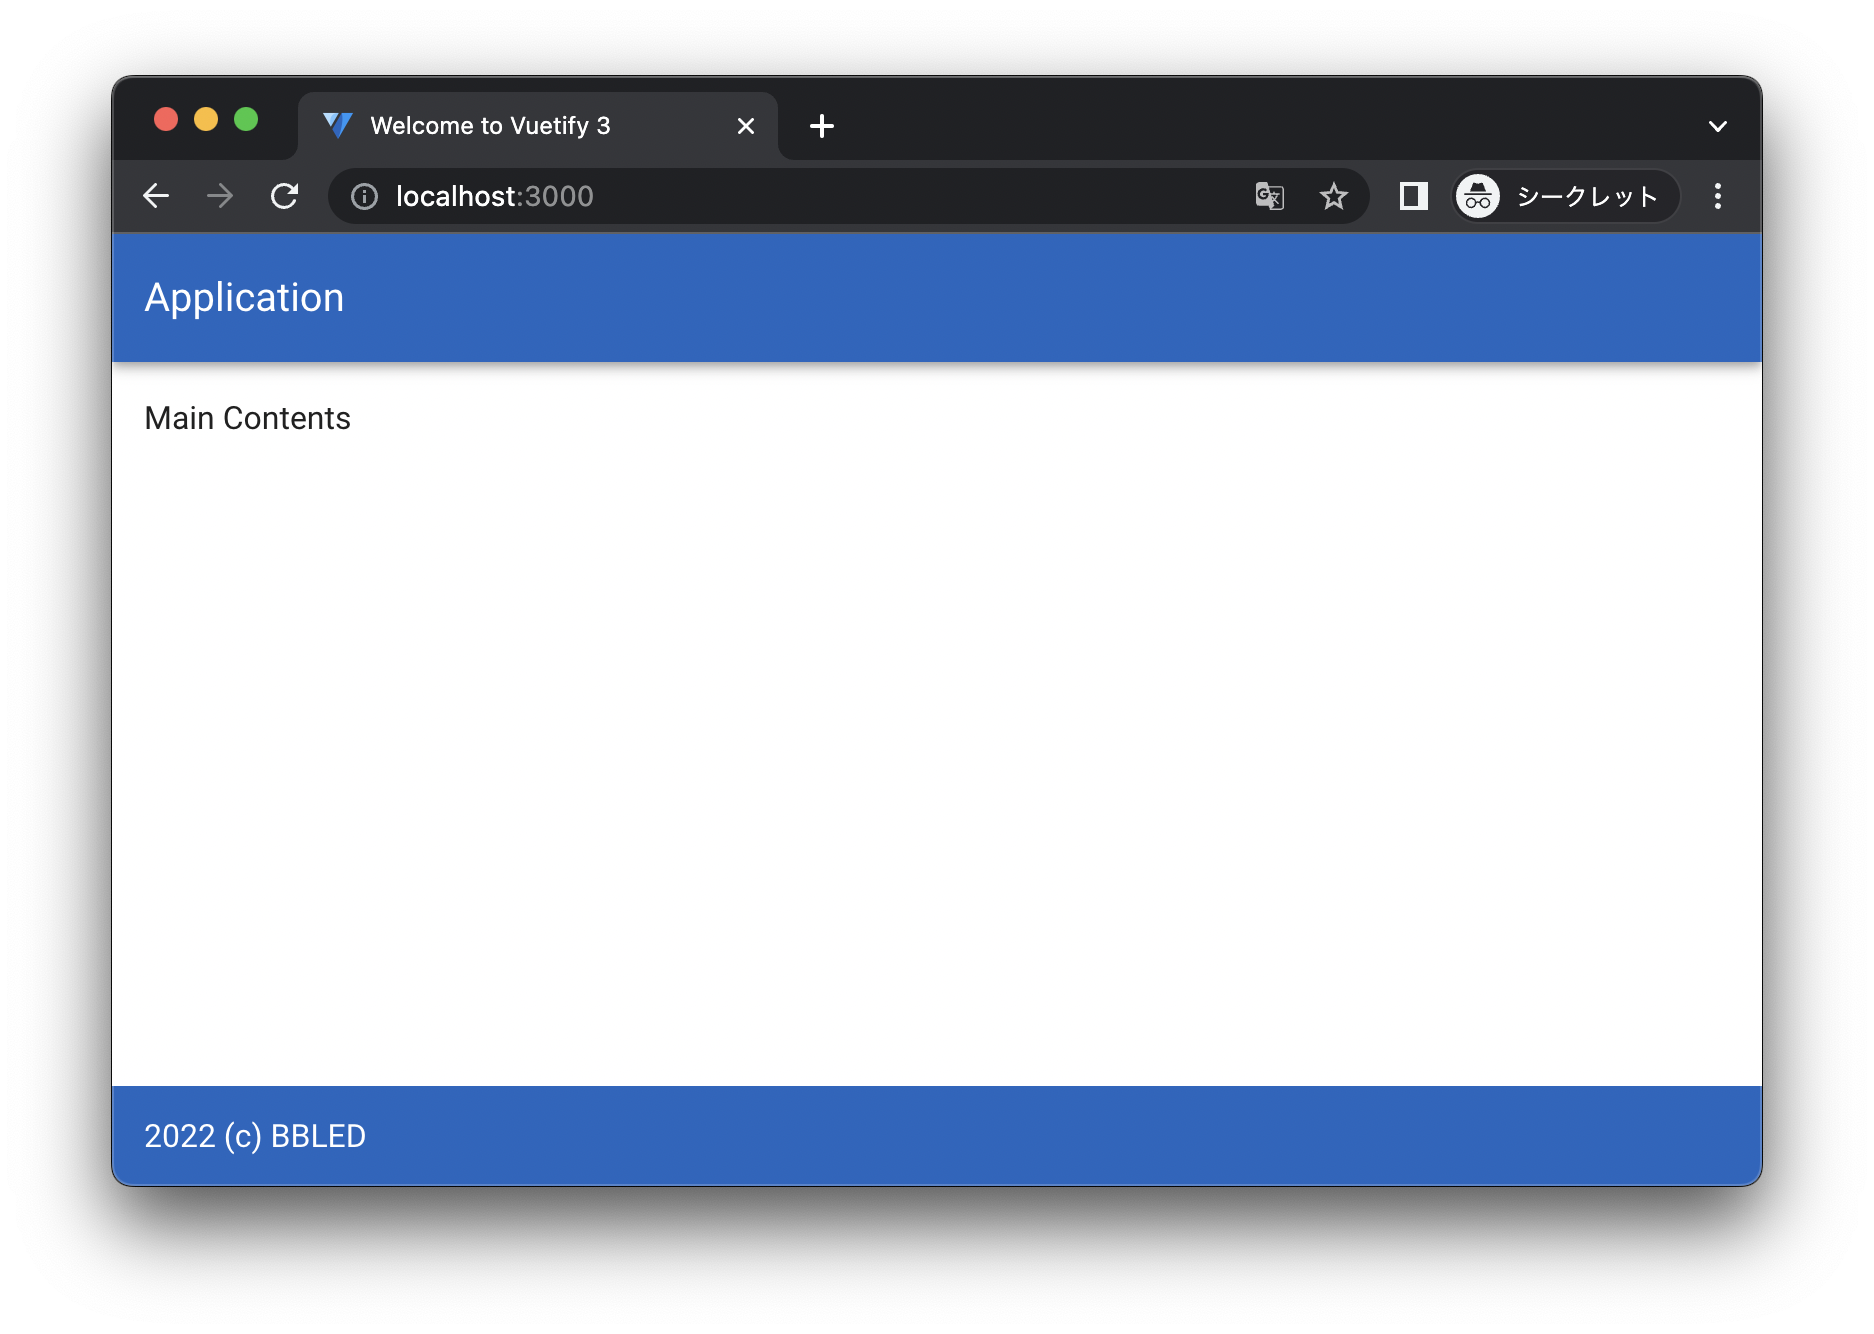Click the 2022 (c) BBLED footer text
This screenshot has height=1334, width=1874.
(x=255, y=1136)
